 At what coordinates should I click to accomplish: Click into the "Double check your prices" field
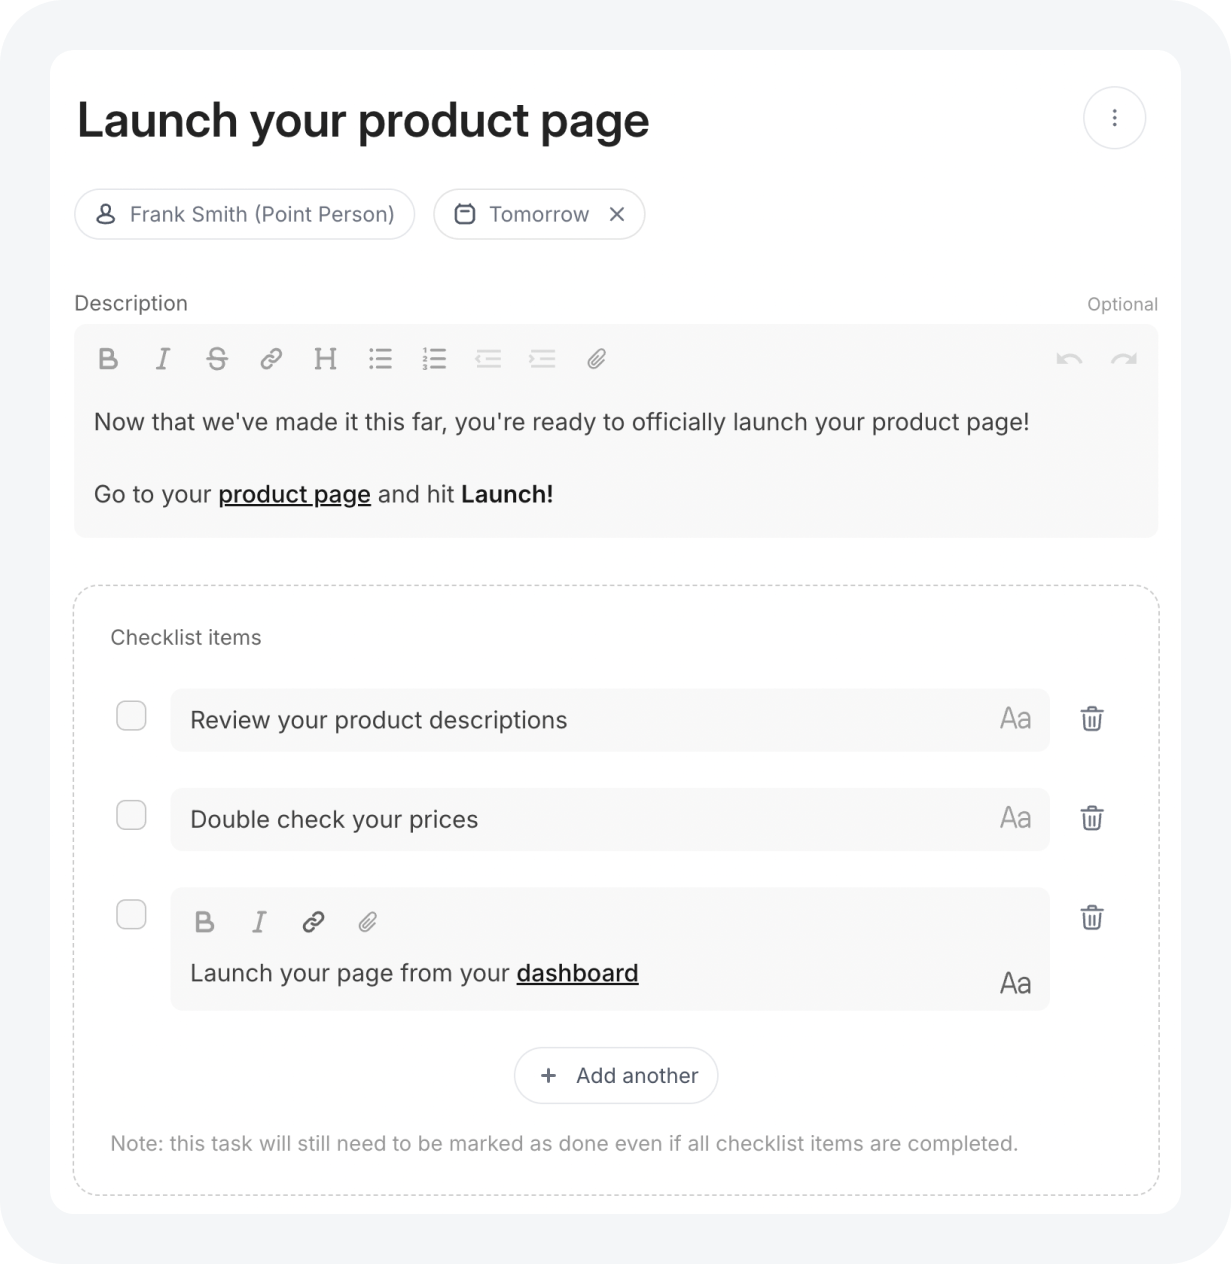pos(610,819)
